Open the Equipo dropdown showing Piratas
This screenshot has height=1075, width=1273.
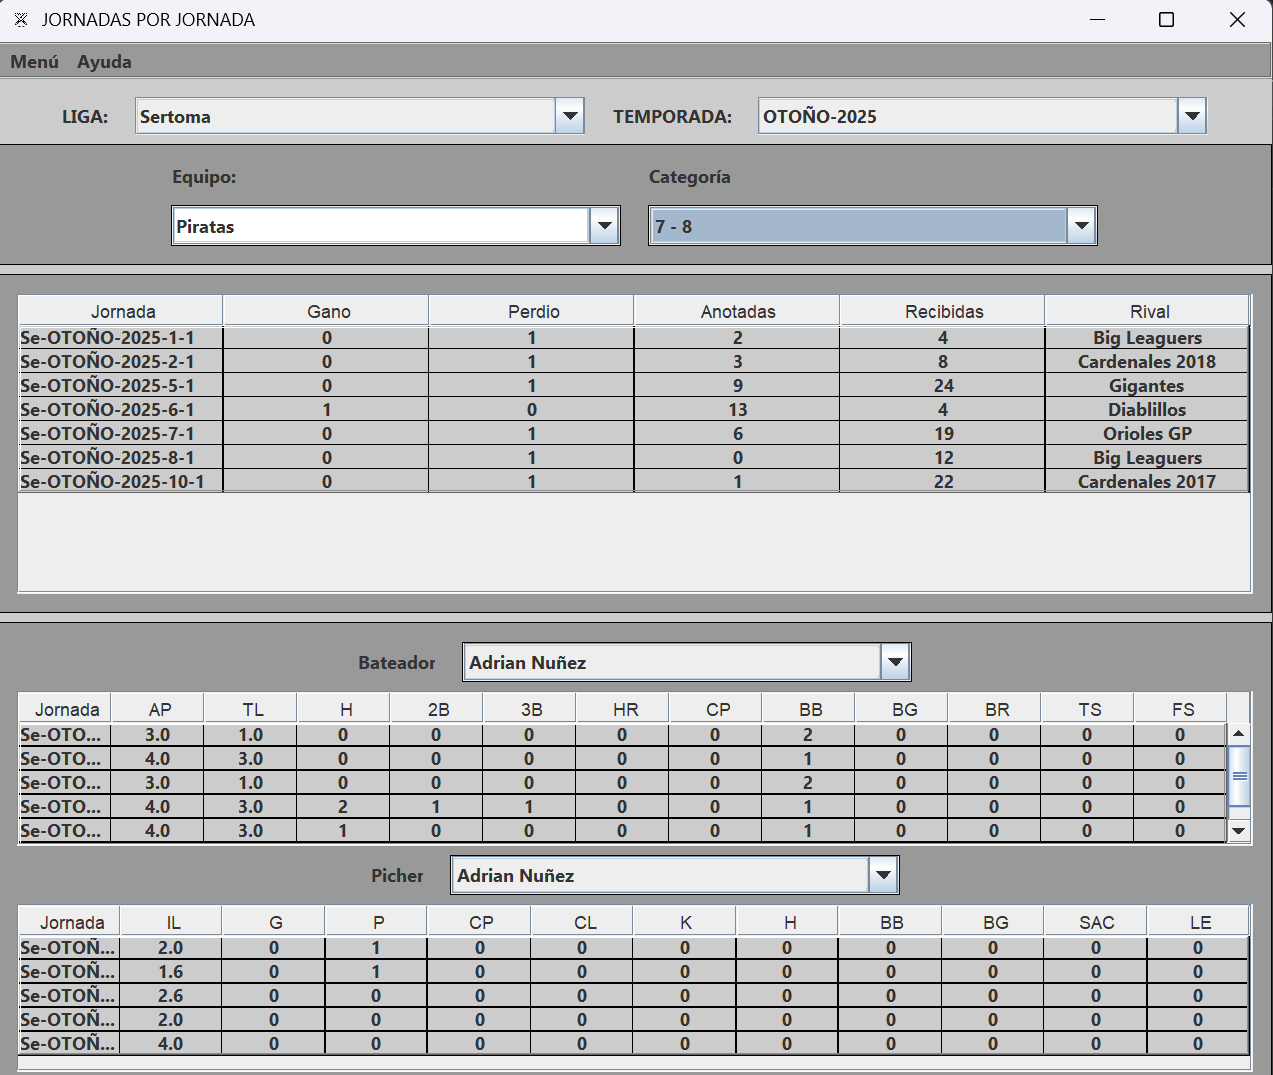coord(604,226)
